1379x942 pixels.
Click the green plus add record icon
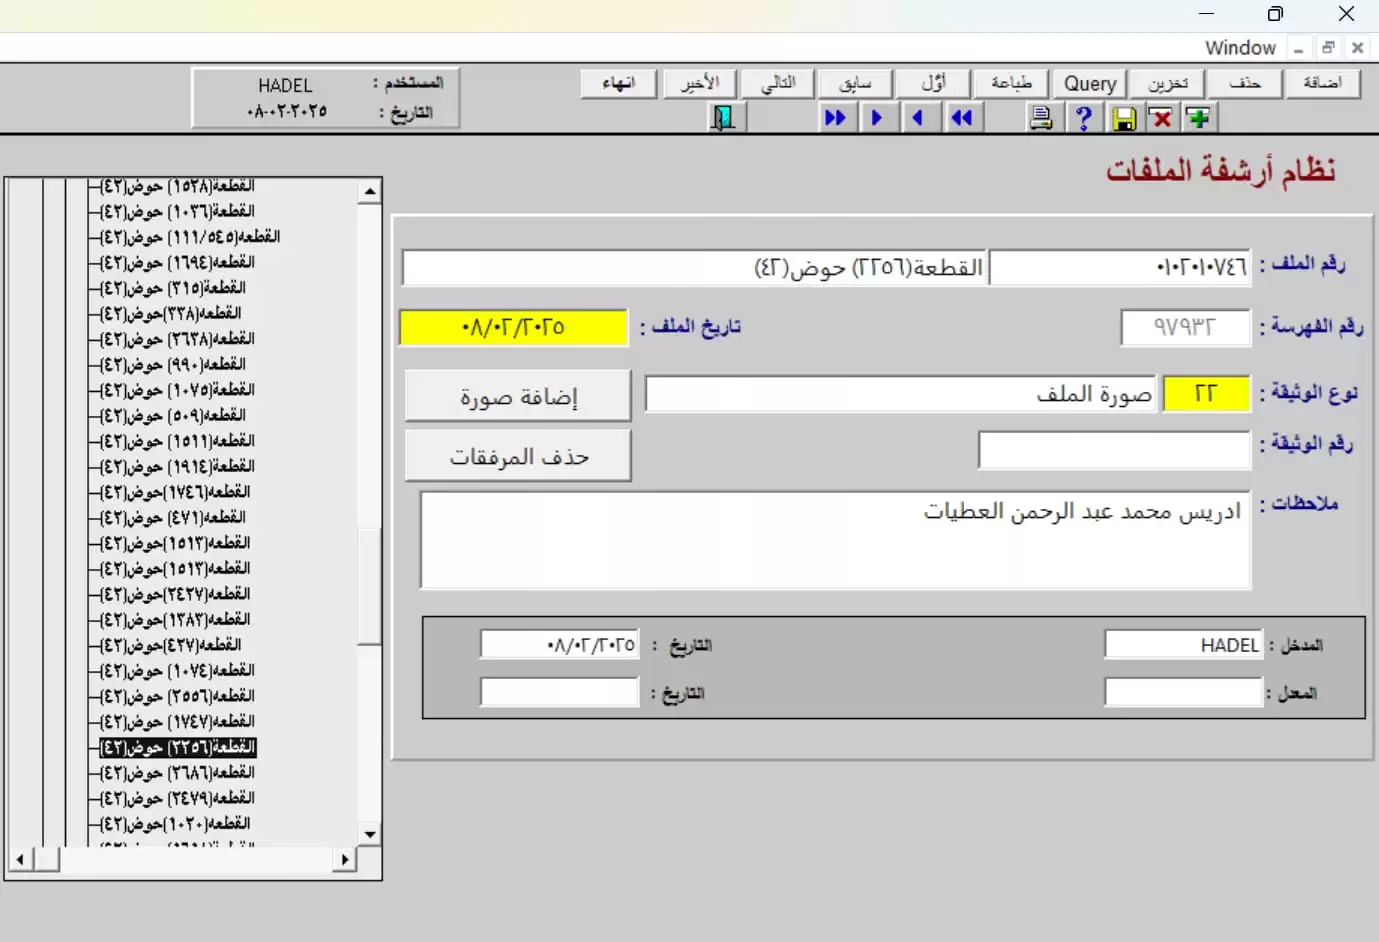tap(1198, 118)
